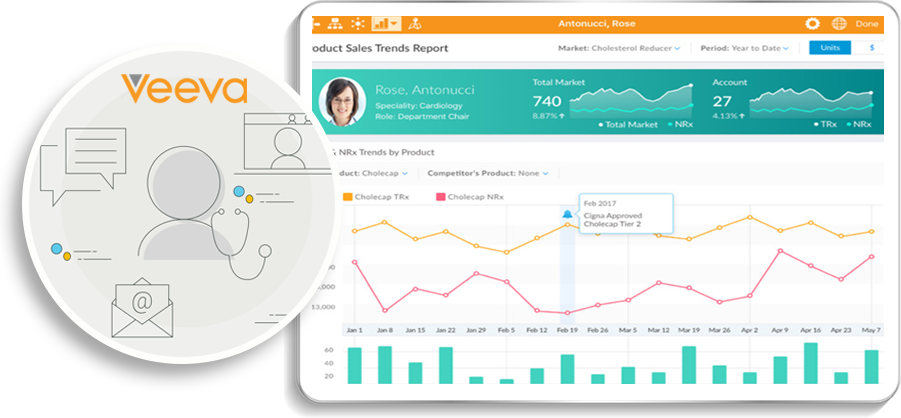Open settings gear icon in orange header
The height and width of the screenshot is (418, 901).
[812, 23]
